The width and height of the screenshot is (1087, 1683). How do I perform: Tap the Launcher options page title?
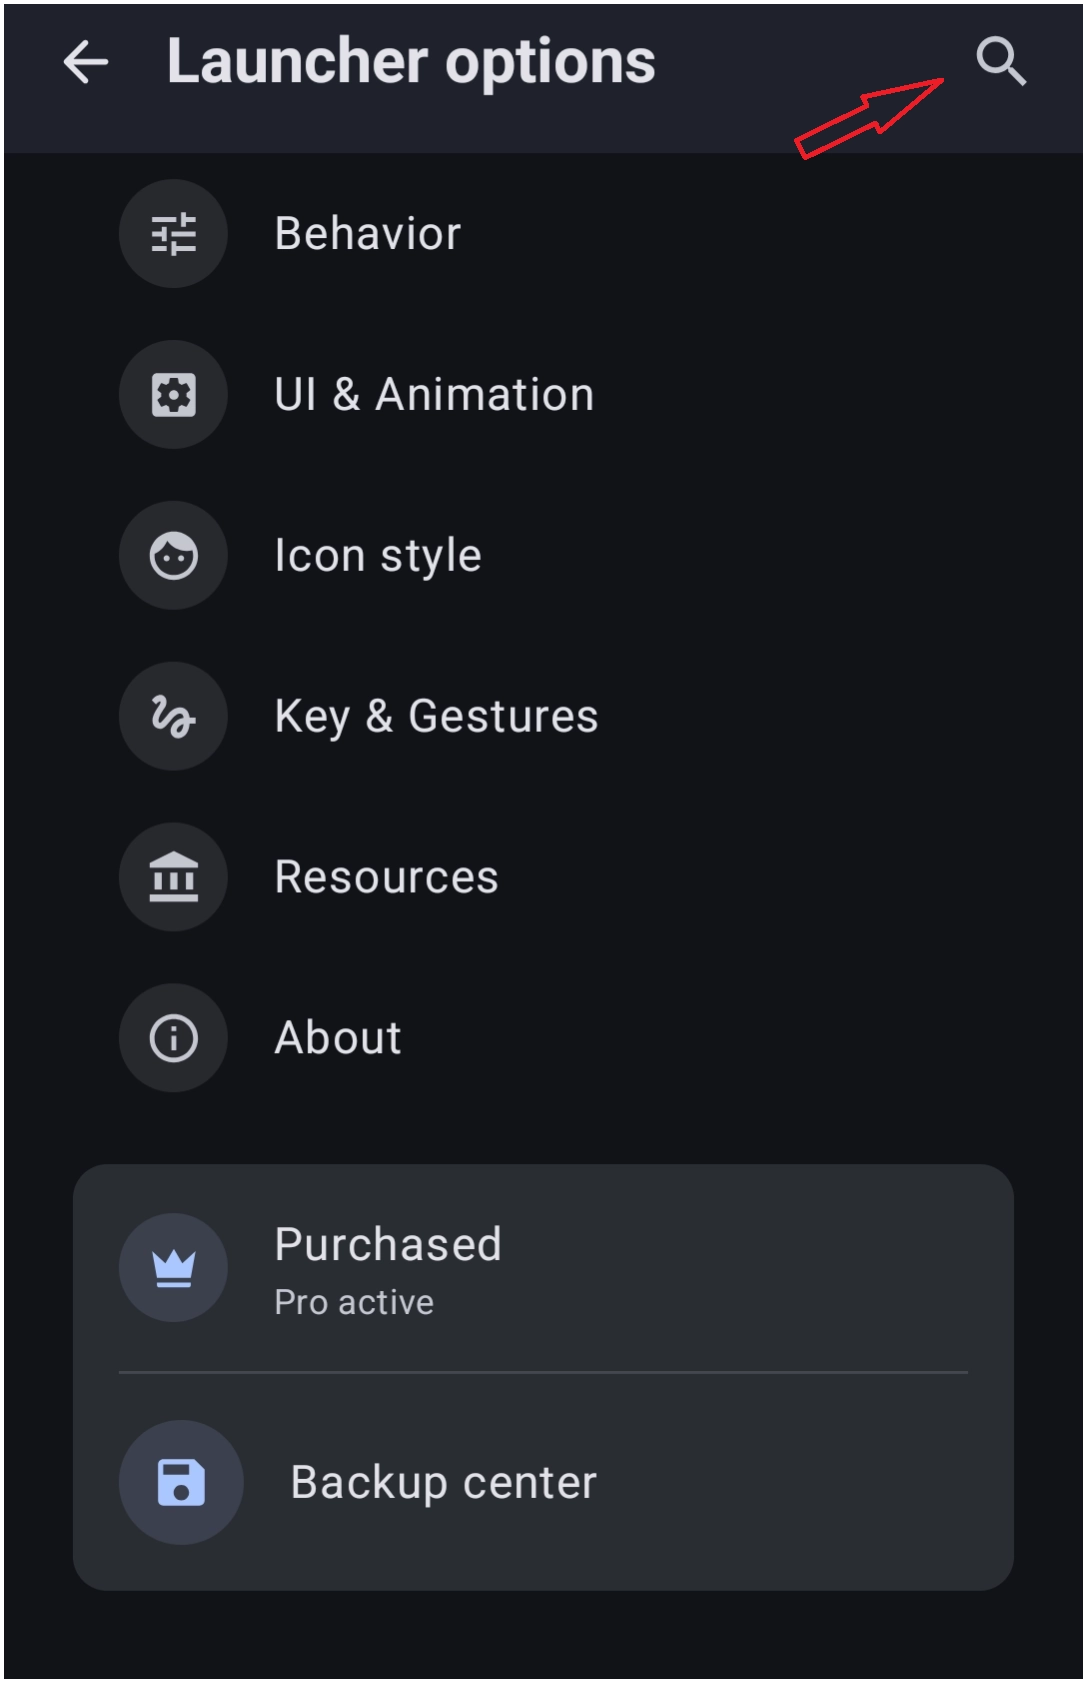pos(411,63)
